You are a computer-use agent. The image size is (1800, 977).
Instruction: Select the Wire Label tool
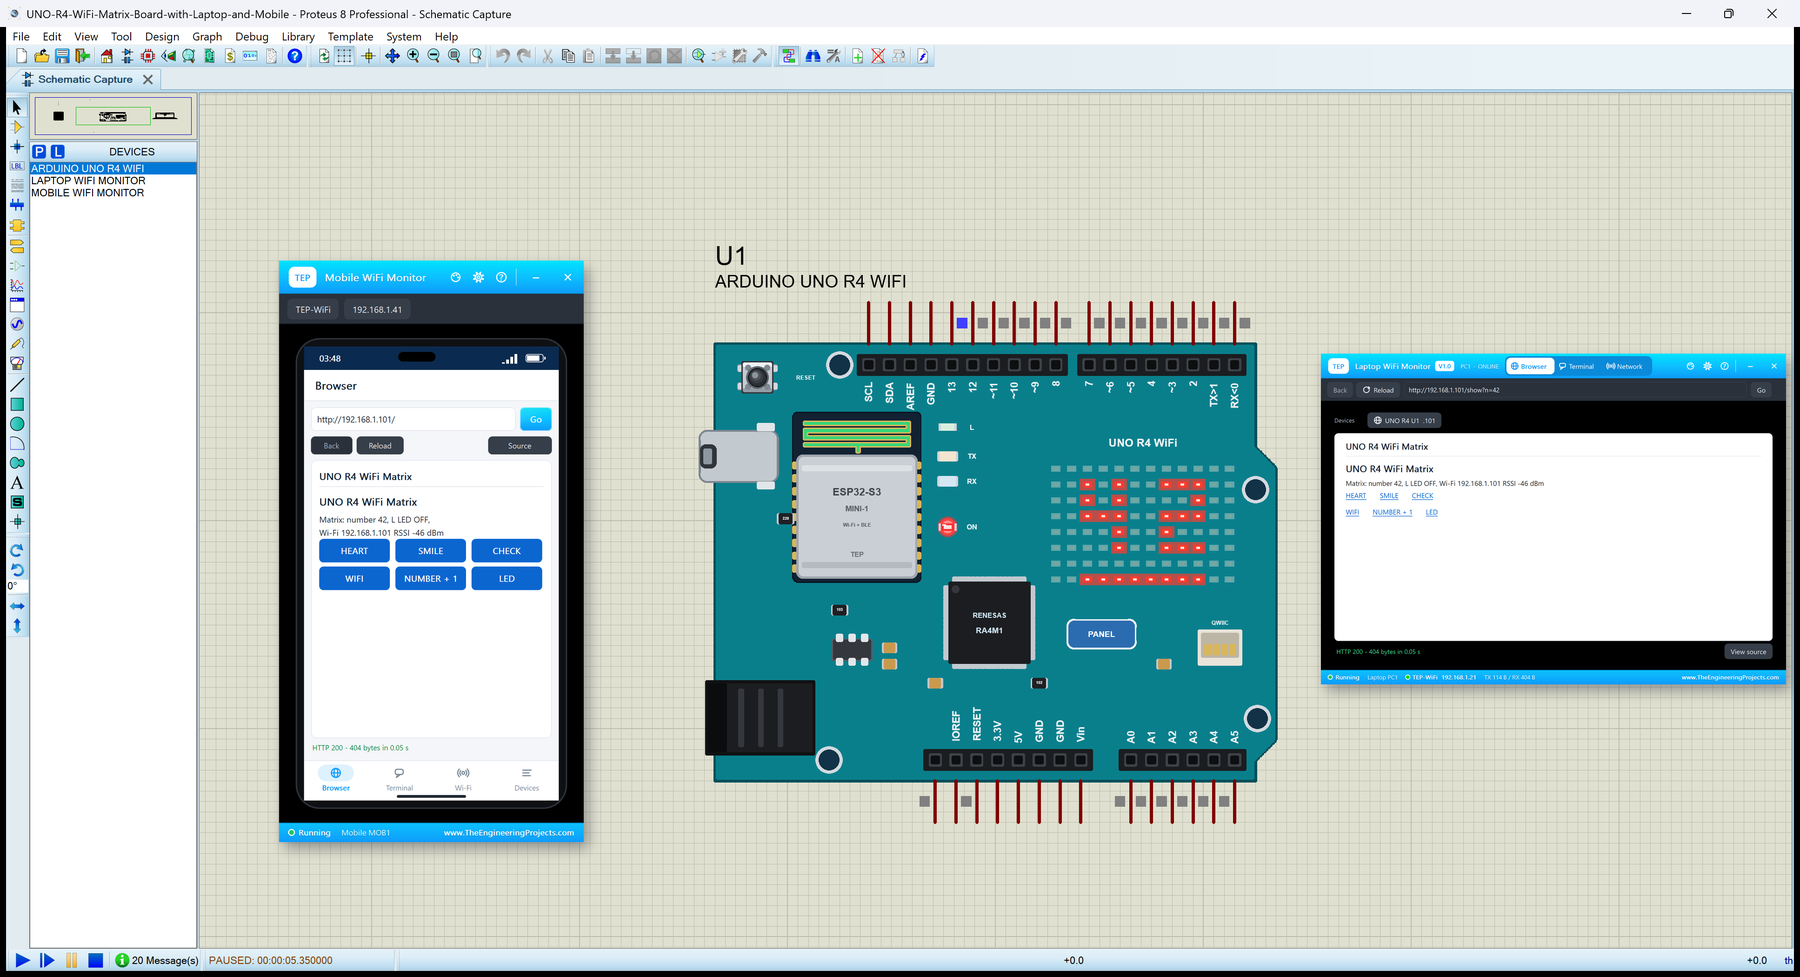(x=17, y=166)
